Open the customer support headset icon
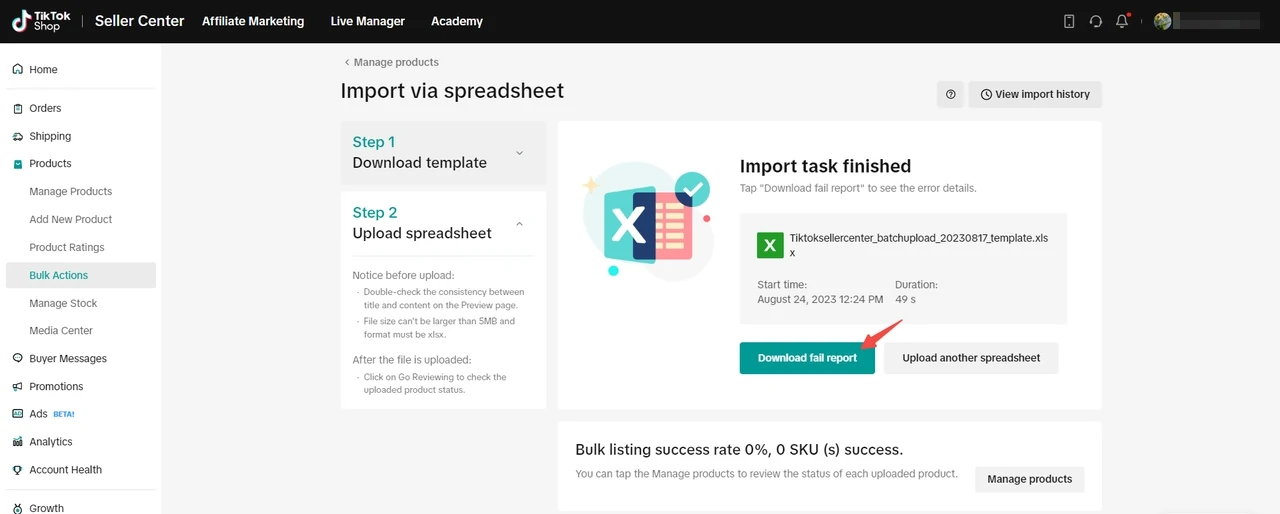This screenshot has height=514, width=1280. pos(1096,21)
